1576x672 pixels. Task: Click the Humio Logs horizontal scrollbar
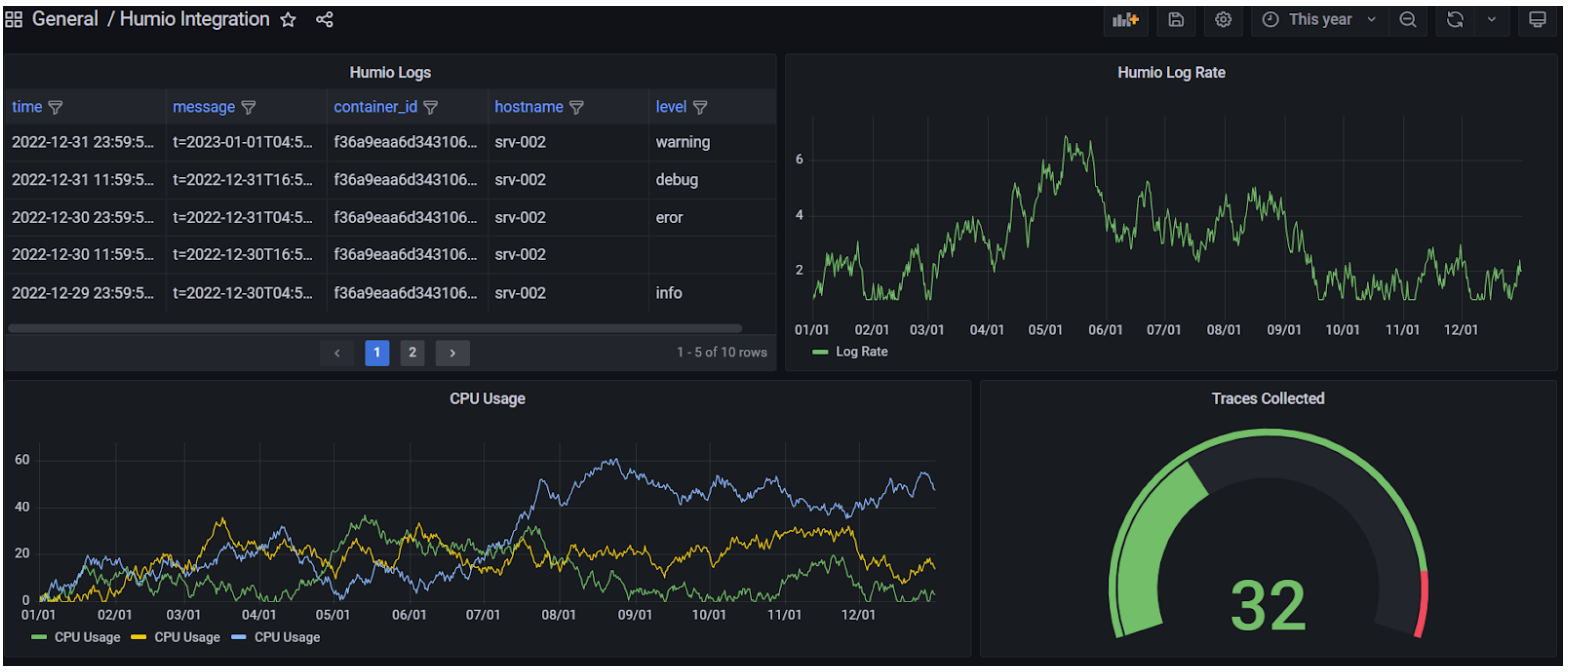tap(375, 328)
